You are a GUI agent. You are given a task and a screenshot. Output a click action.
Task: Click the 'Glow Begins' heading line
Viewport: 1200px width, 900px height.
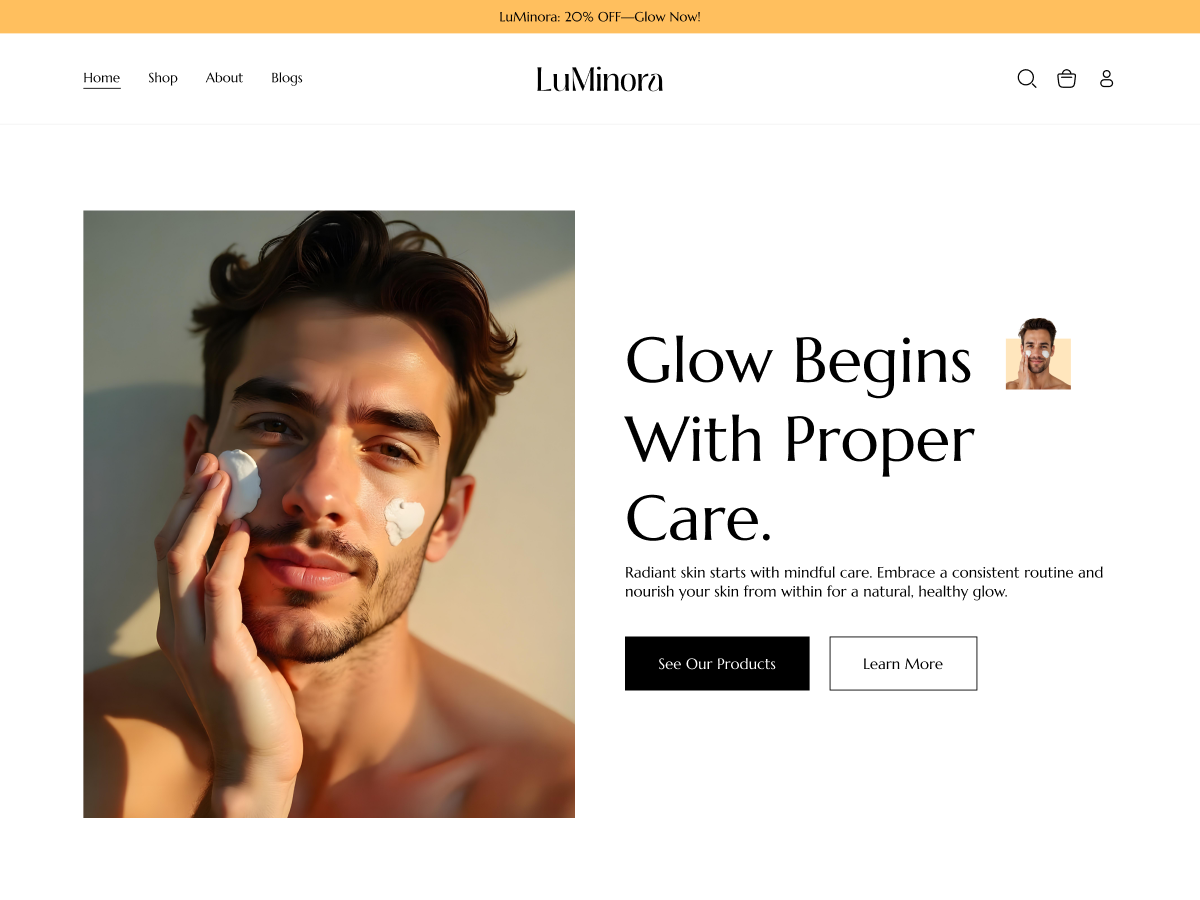pyautogui.click(x=798, y=360)
